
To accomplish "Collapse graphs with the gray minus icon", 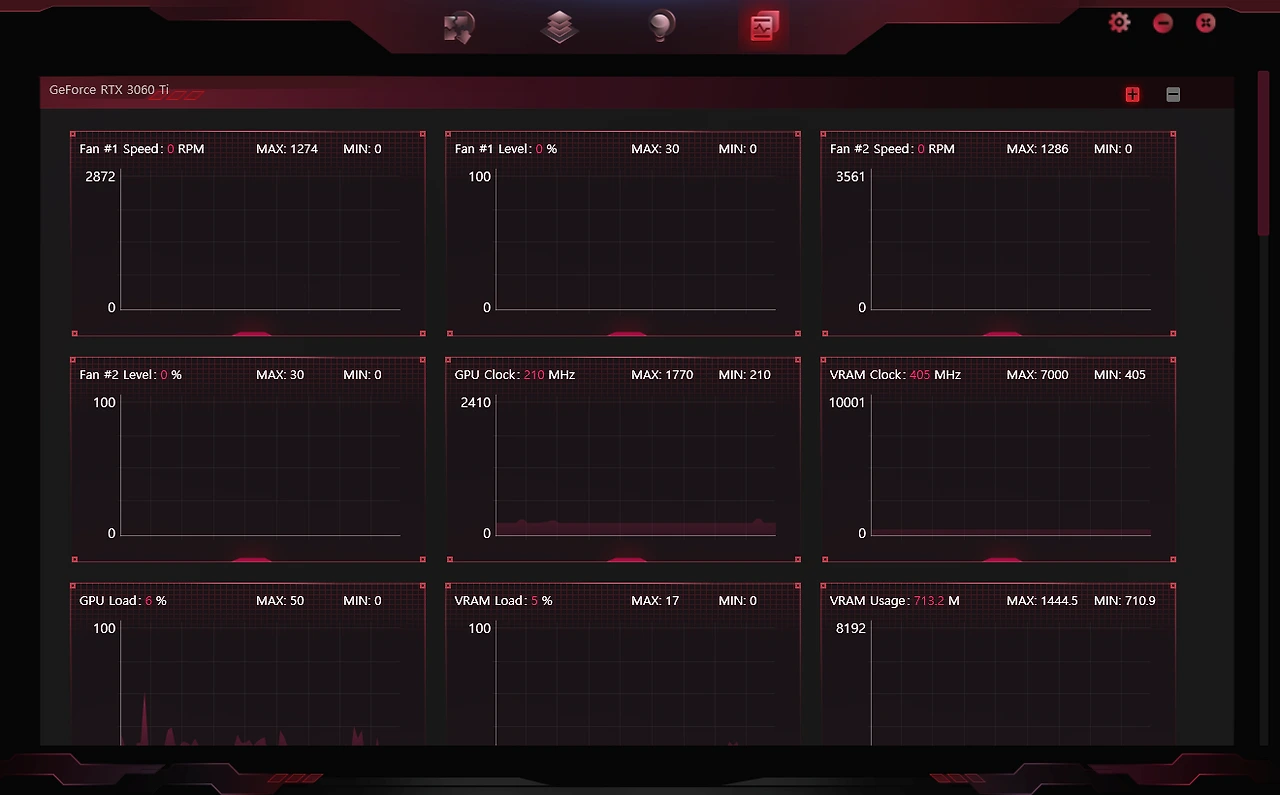I will [x=1173, y=94].
